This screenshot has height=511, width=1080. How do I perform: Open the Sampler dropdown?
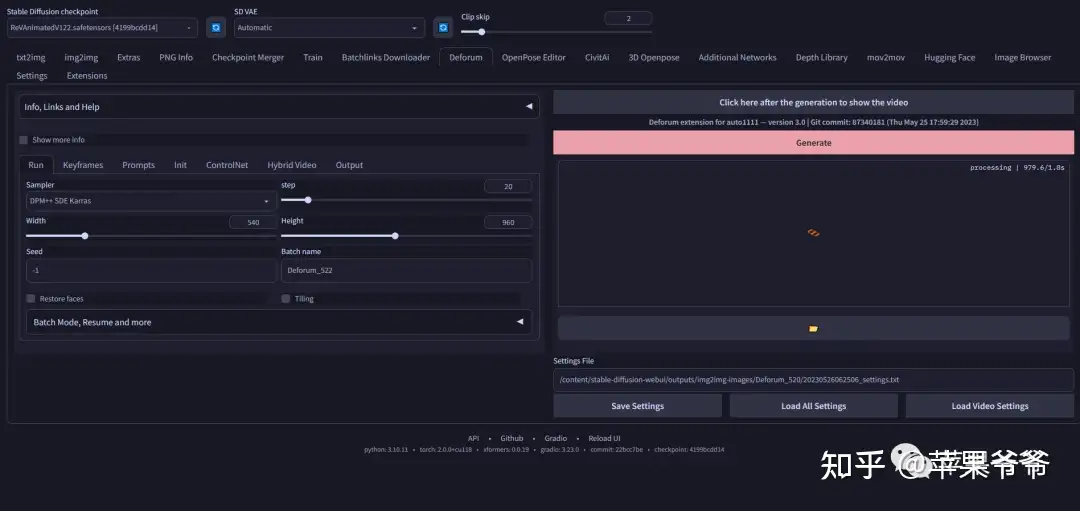(151, 201)
